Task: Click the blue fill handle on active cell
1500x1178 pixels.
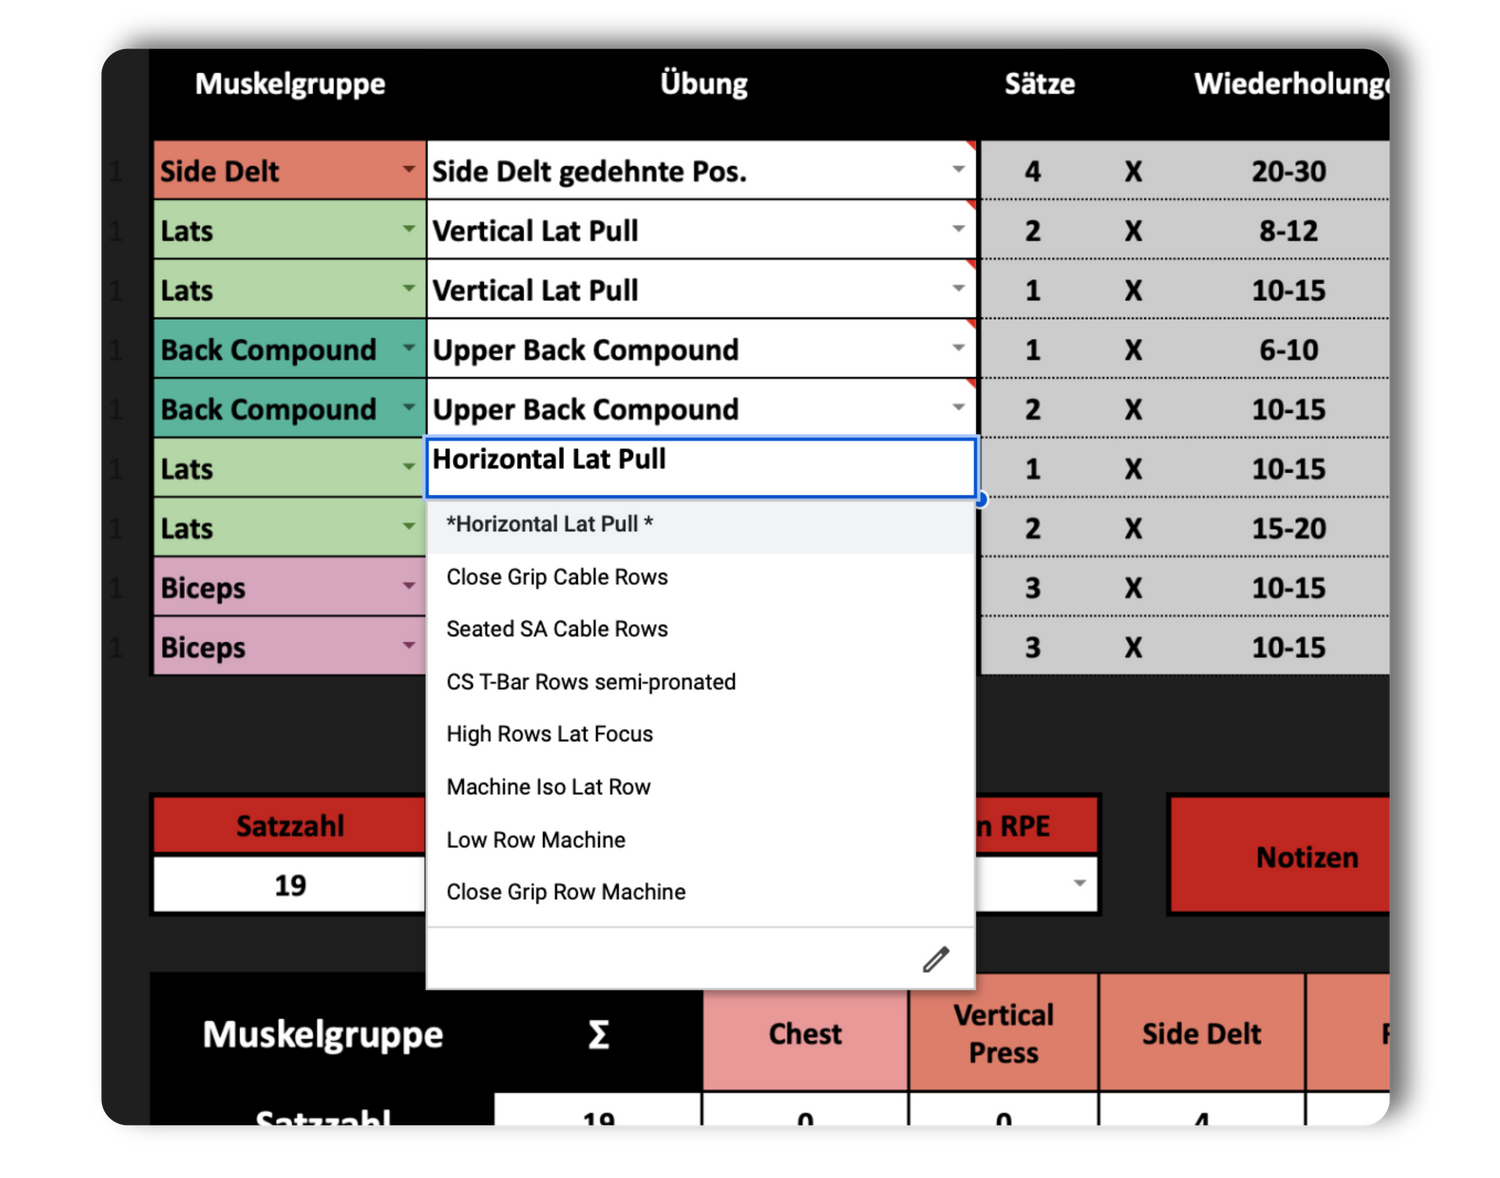Action: click(980, 499)
